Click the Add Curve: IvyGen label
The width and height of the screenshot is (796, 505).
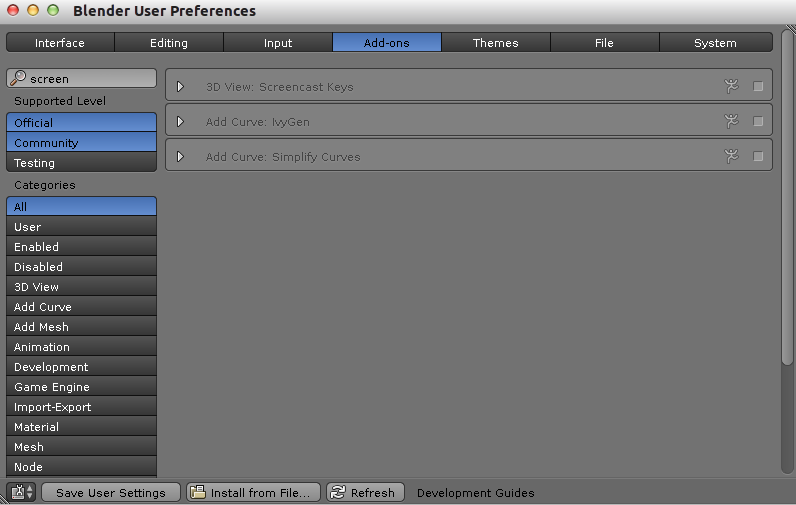(x=257, y=122)
